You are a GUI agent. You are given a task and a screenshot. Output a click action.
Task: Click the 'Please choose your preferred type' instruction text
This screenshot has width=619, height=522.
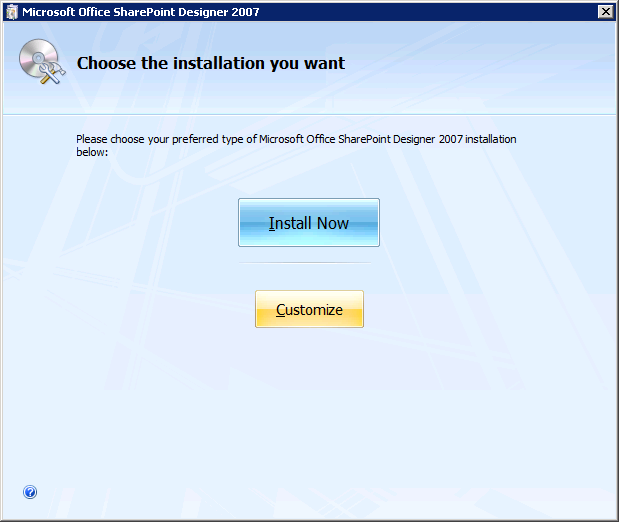point(296,145)
